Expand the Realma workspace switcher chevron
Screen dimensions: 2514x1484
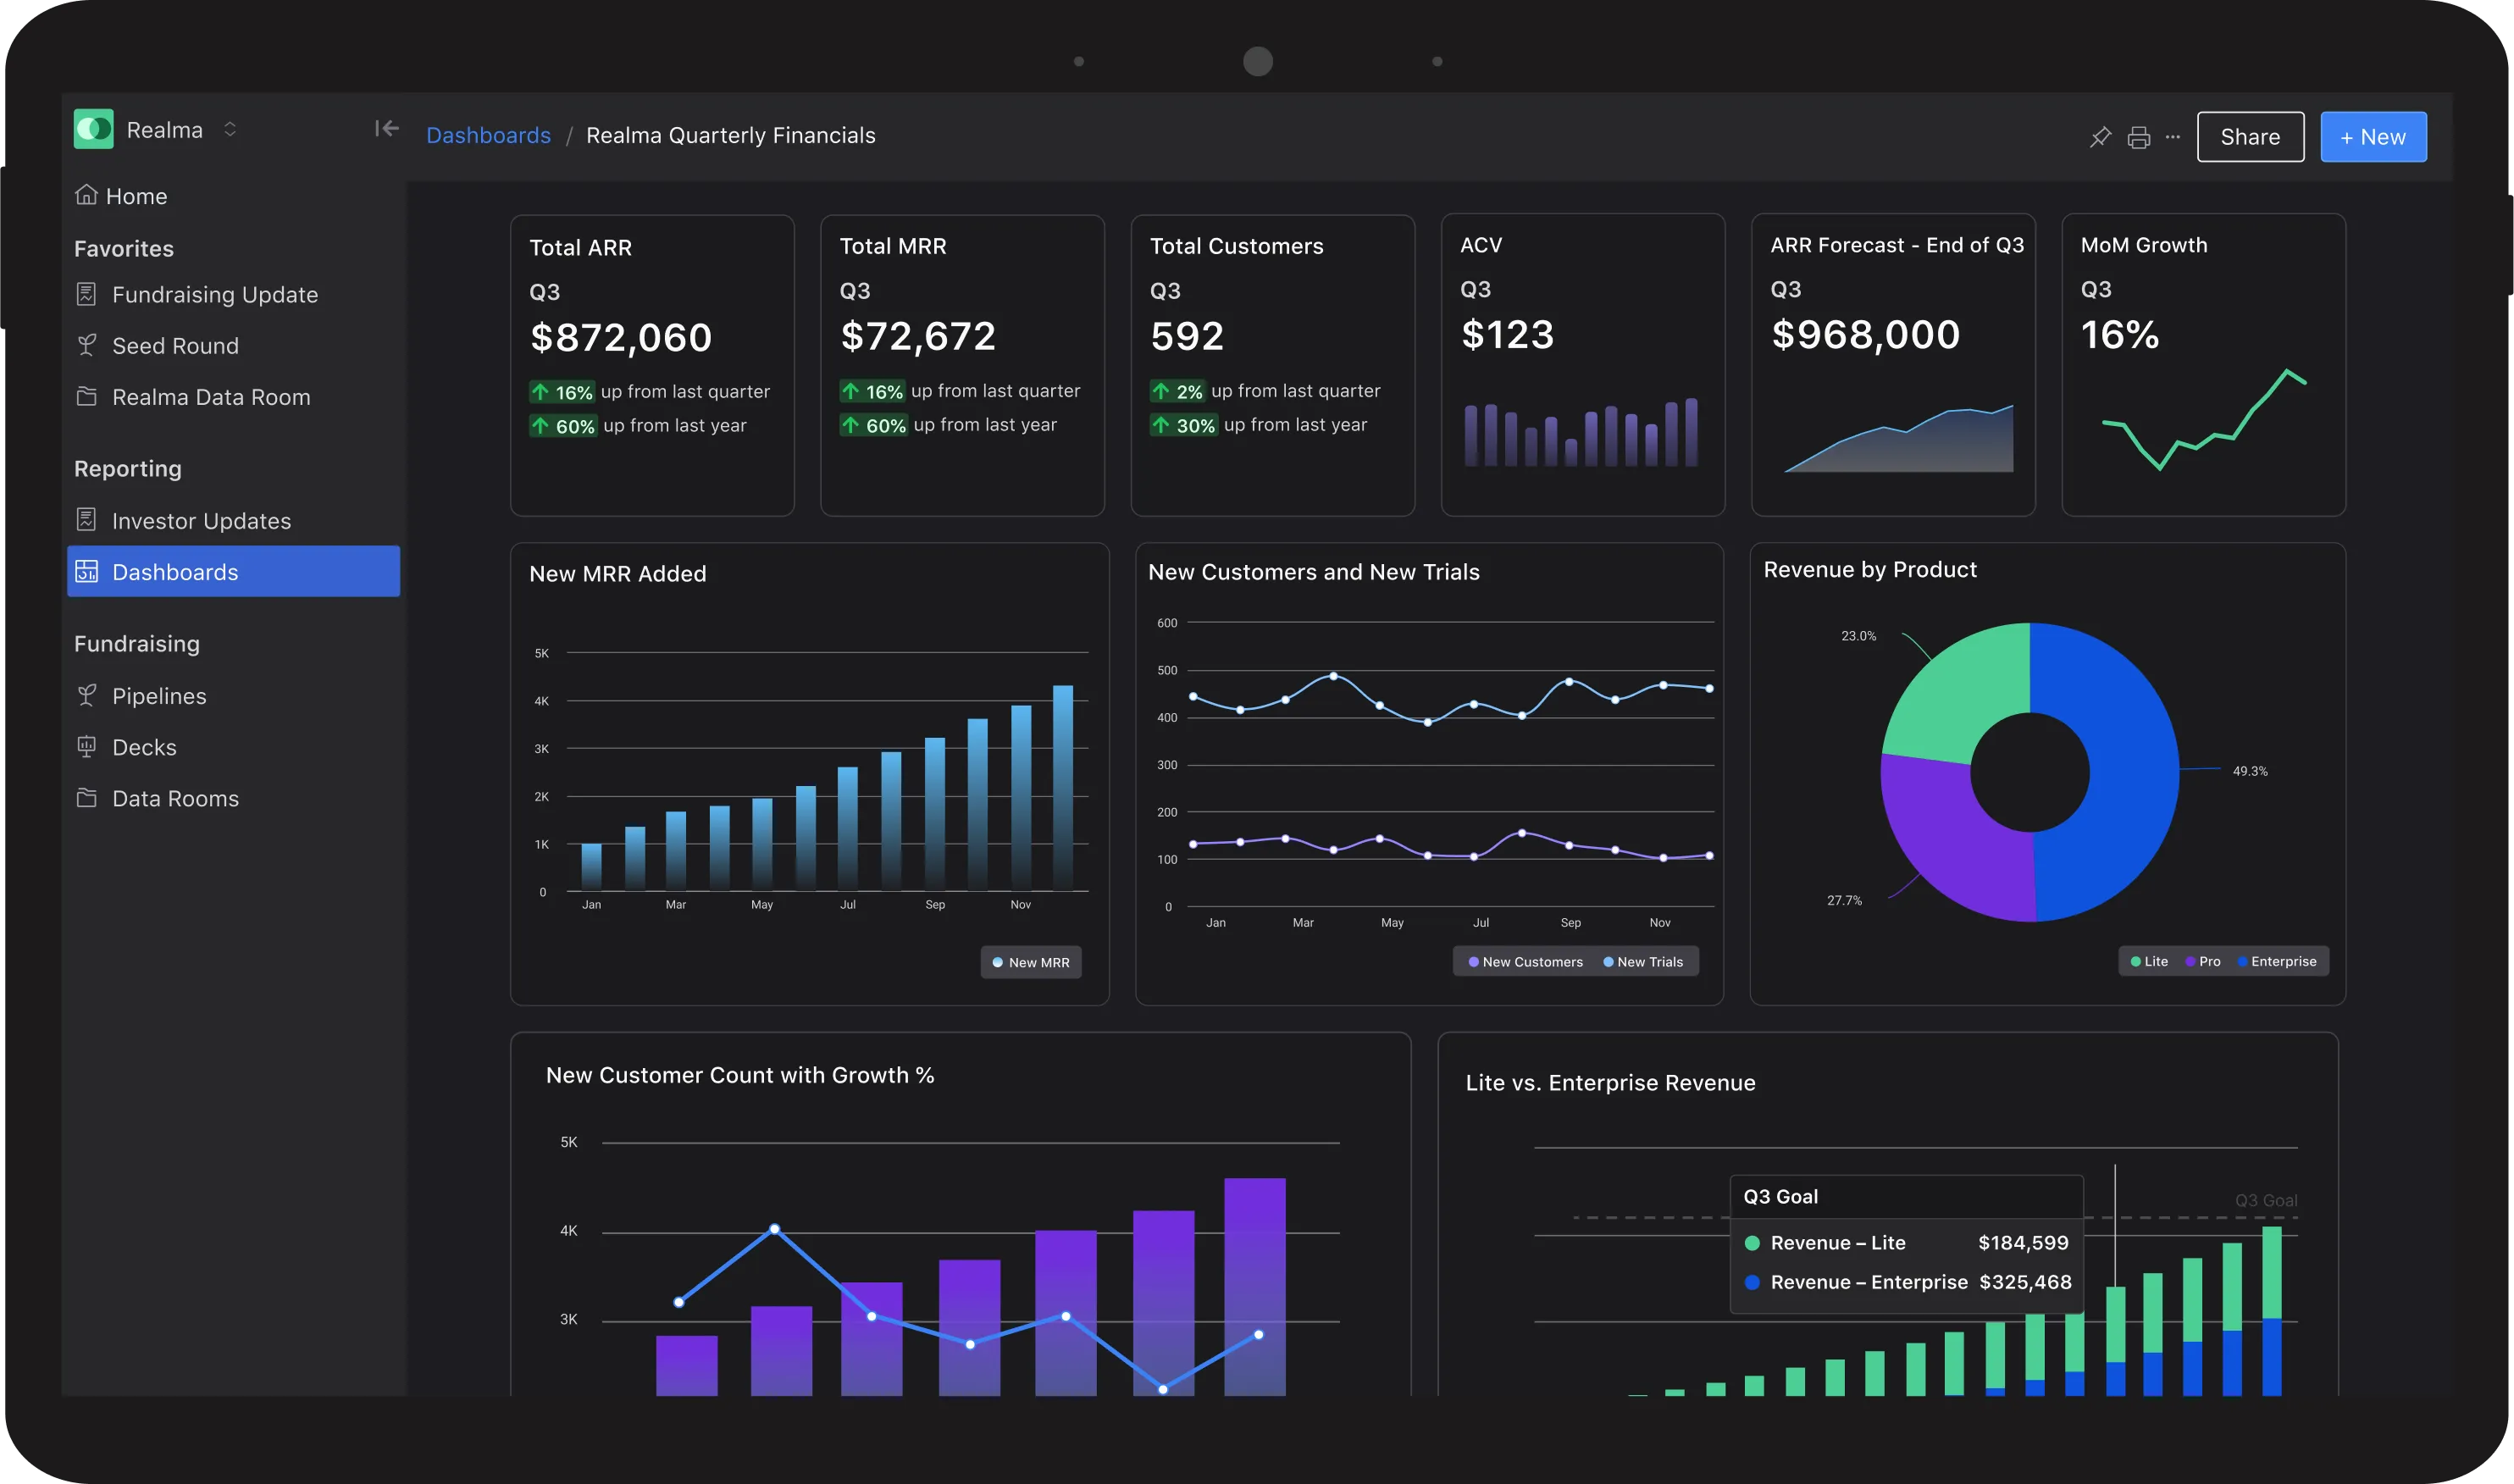coord(230,130)
